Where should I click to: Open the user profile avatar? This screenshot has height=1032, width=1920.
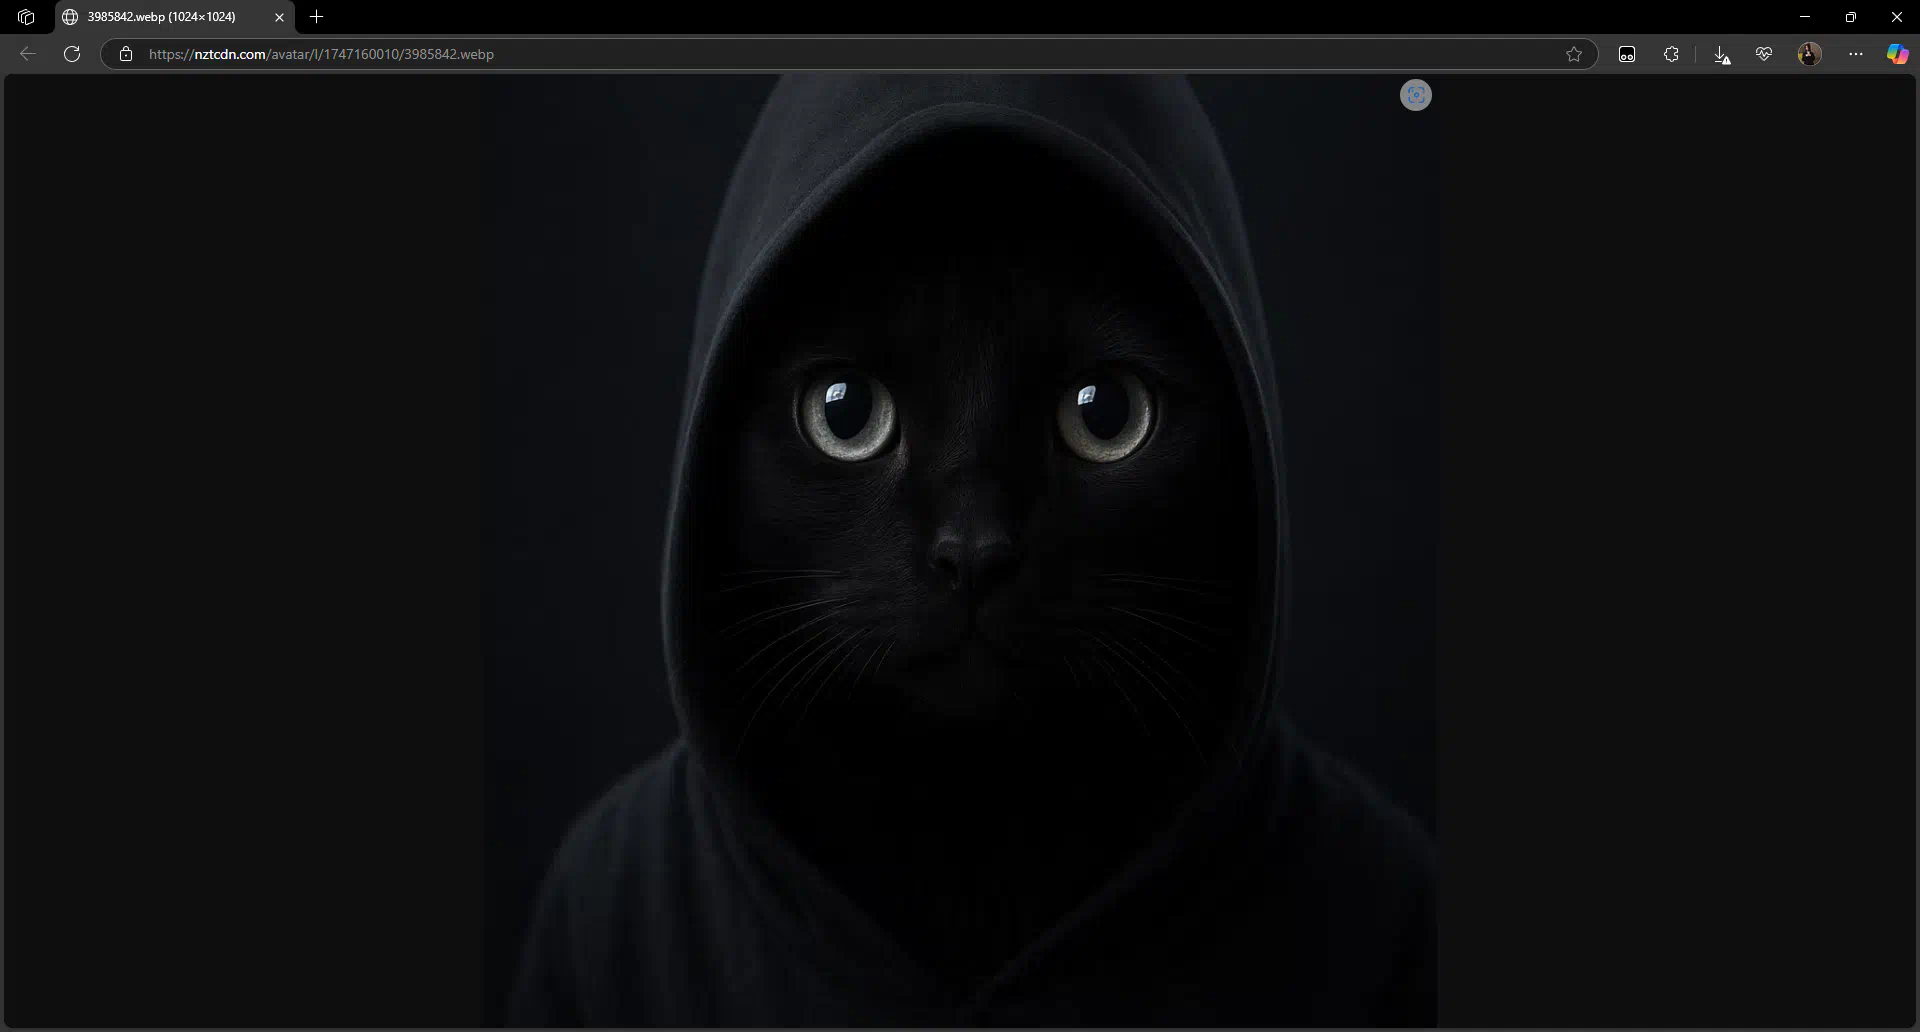tap(1810, 54)
